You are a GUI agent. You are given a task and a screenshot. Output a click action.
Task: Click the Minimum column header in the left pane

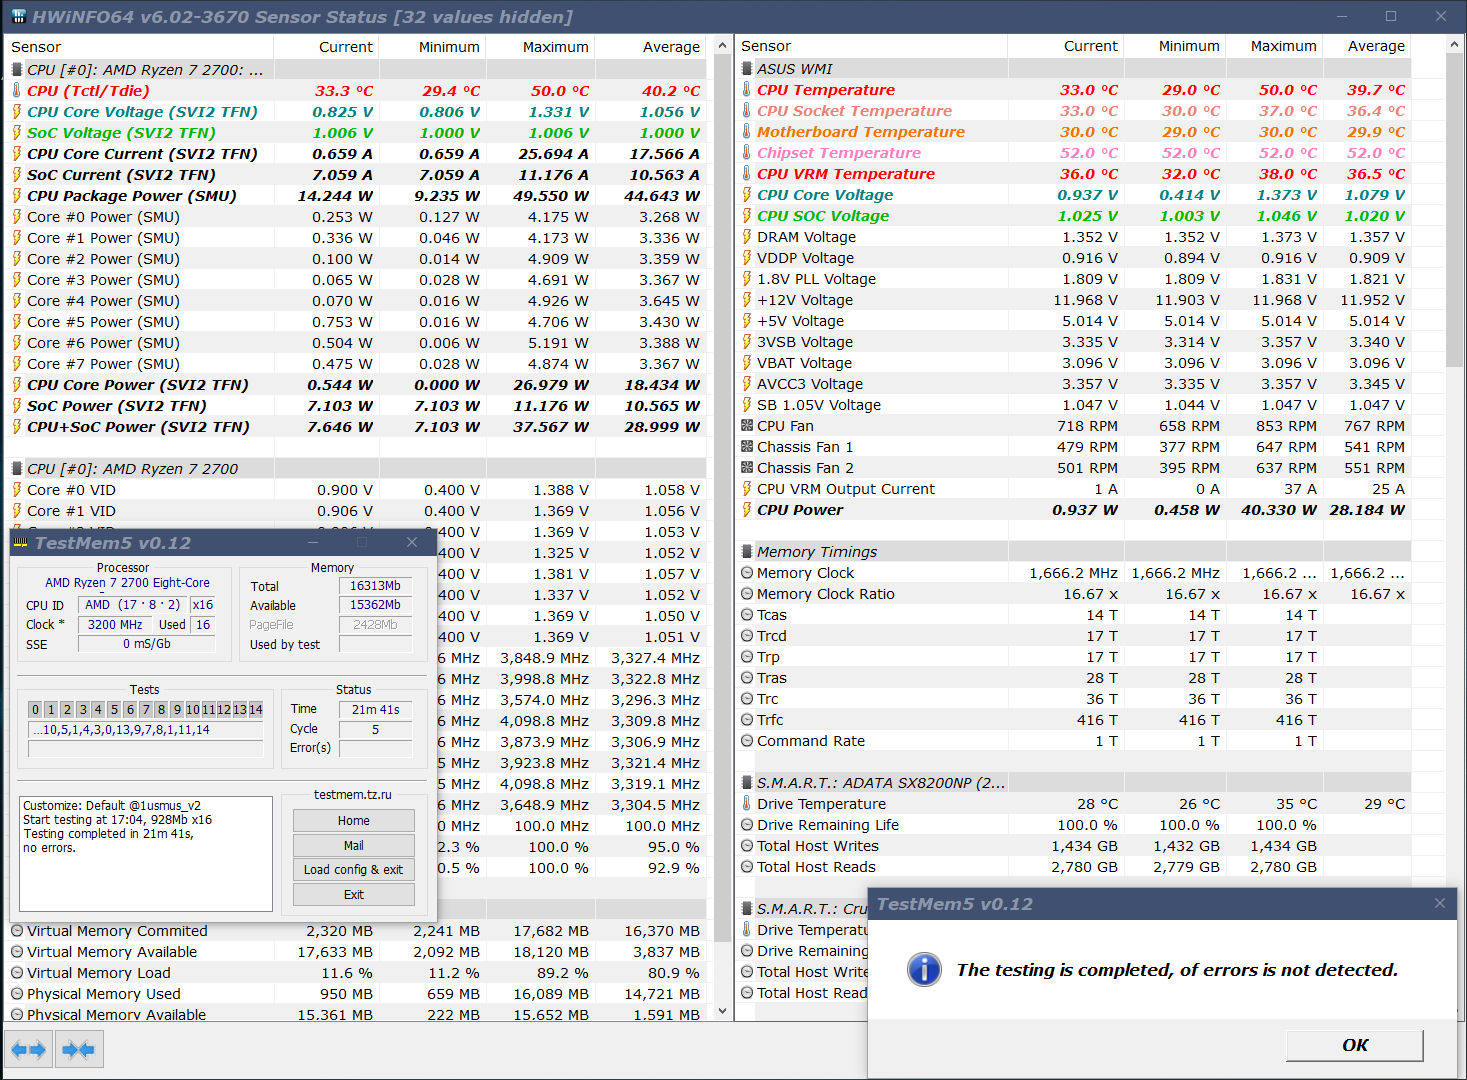coord(433,47)
